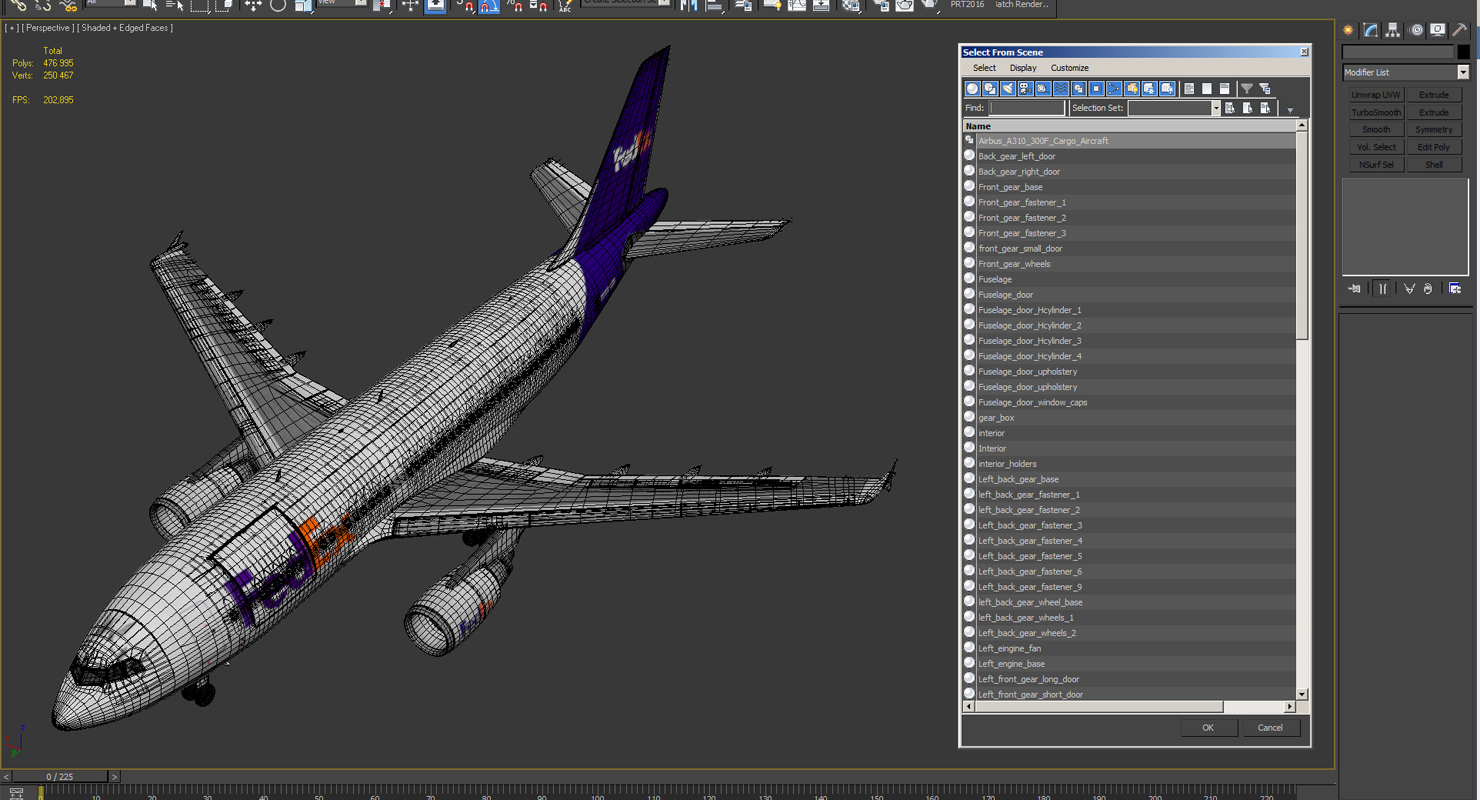The height and width of the screenshot is (800, 1480).
Task: Toggle Display Lights filter icon
Action: pyautogui.click(x=1008, y=89)
